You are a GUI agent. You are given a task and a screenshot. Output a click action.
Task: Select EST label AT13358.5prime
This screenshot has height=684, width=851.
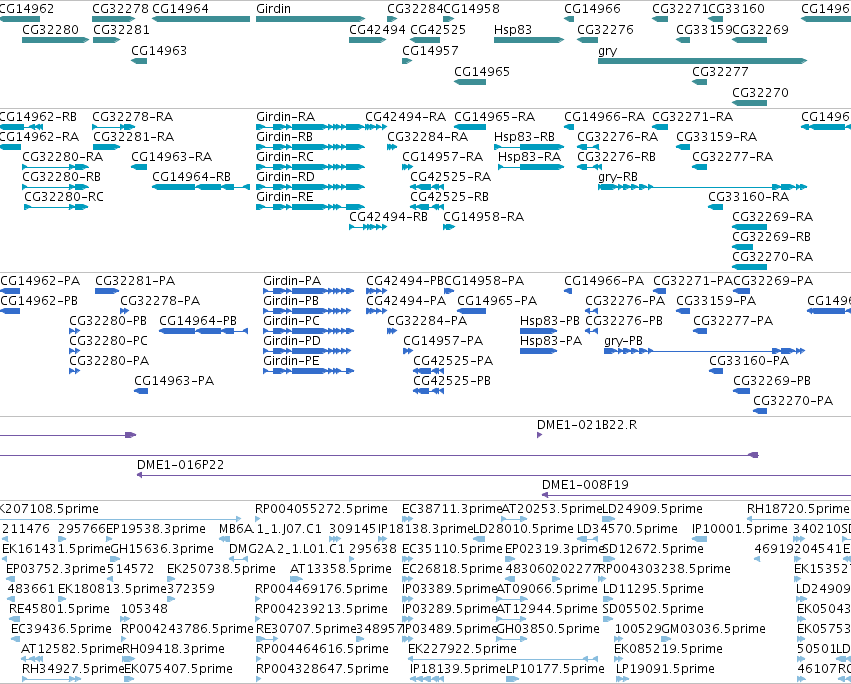[x=341, y=569]
